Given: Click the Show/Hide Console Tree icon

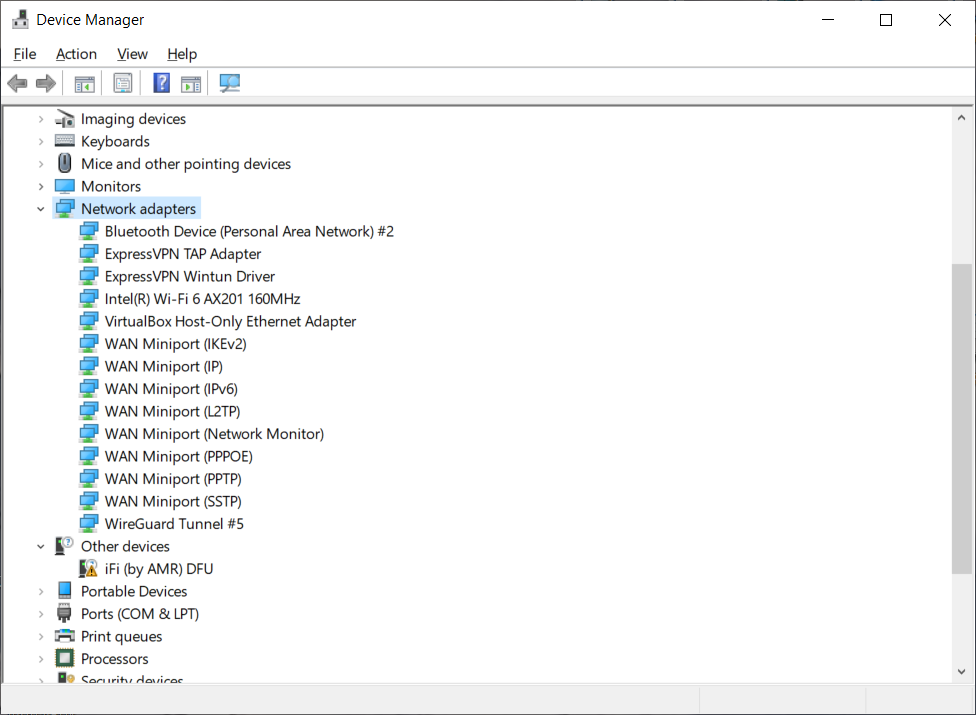Looking at the screenshot, I should coord(85,83).
